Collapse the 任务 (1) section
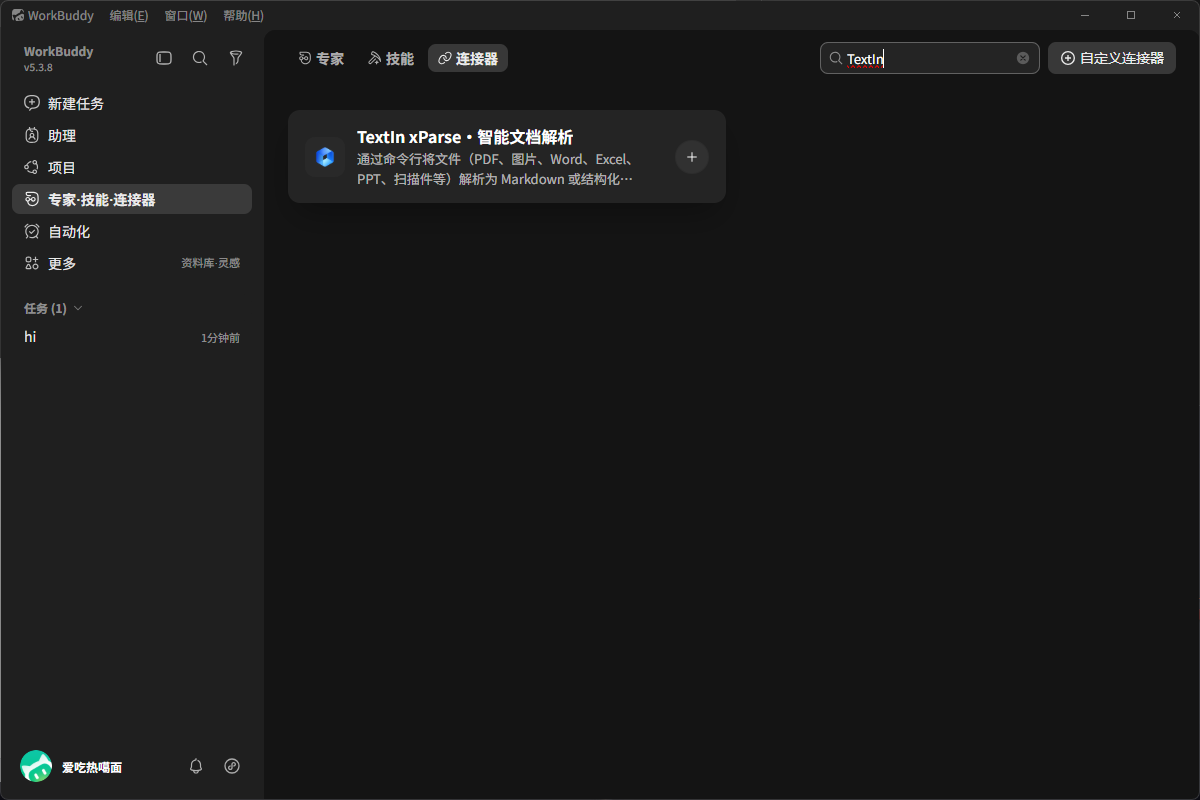This screenshot has height=800, width=1200. (53, 308)
